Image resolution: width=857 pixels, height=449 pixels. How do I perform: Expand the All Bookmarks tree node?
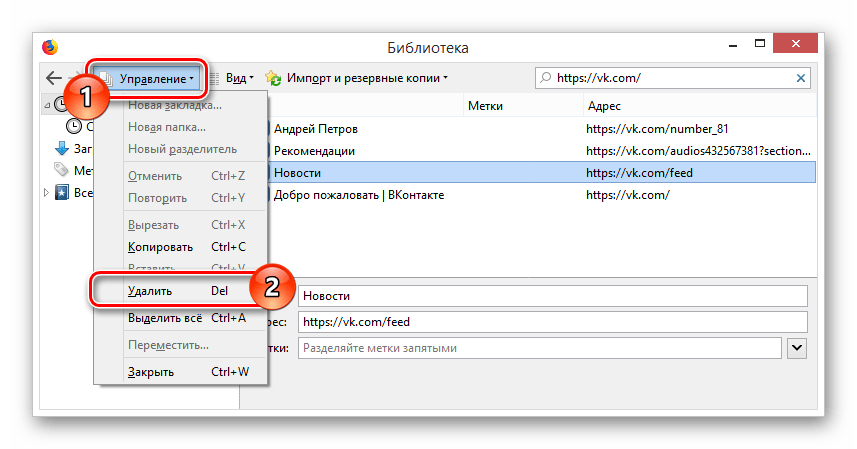tap(45, 192)
